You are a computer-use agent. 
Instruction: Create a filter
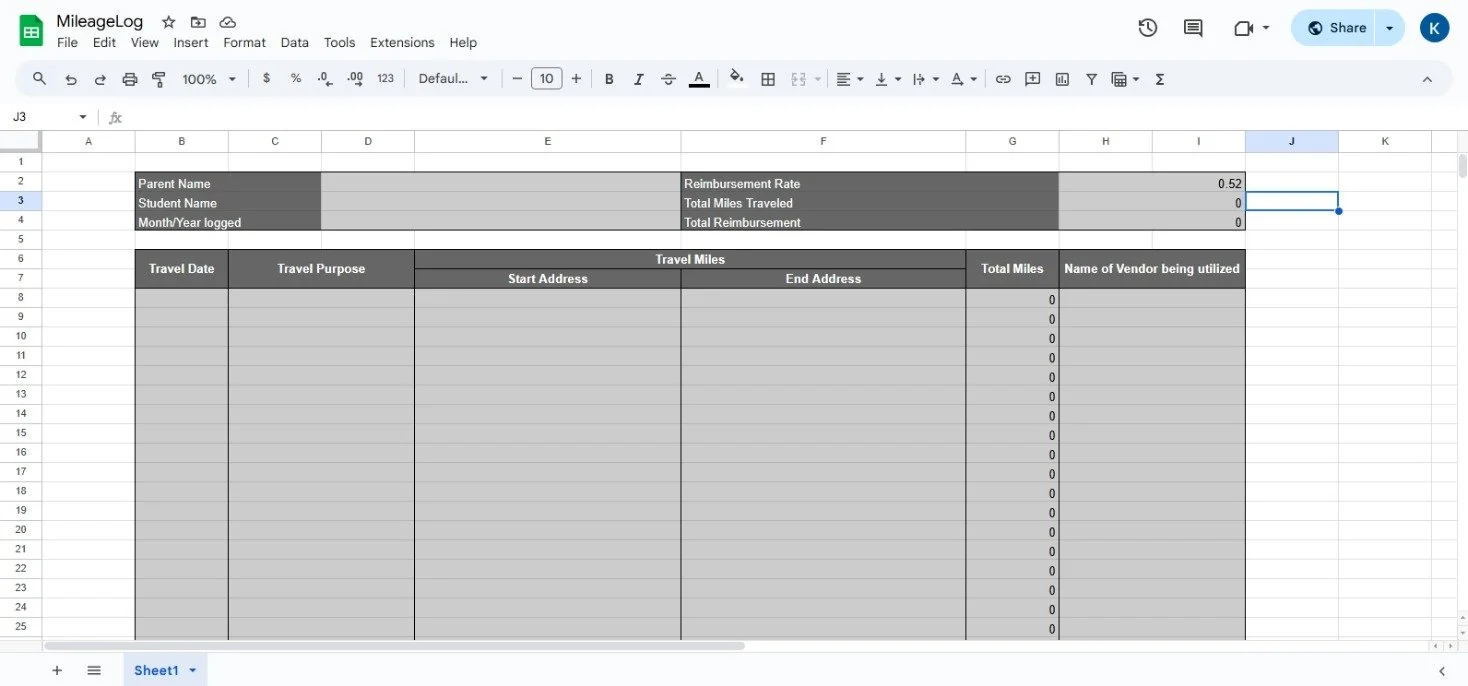1091,79
